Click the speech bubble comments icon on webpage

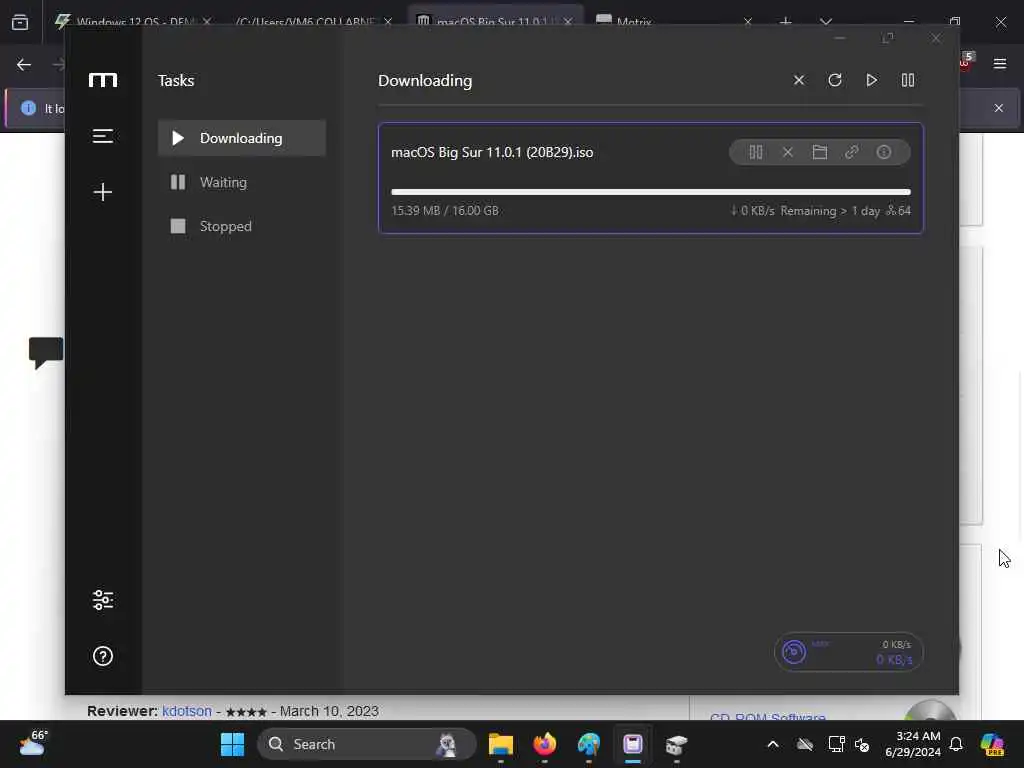click(x=46, y=353)
